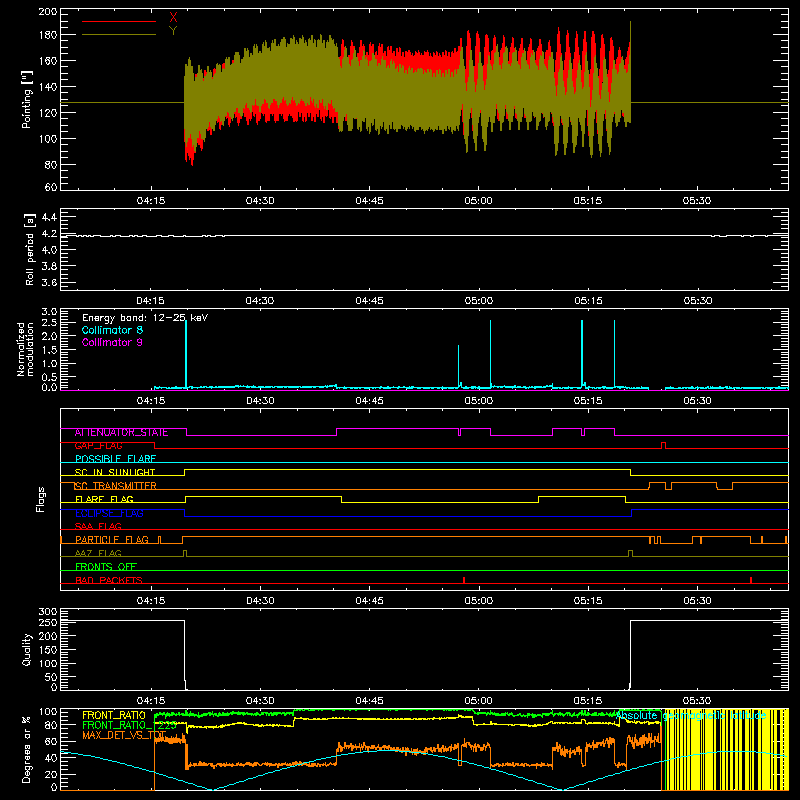Select the red X legend label
The width and height of the screenshot is (800, 800).
[x=173, y=18]
